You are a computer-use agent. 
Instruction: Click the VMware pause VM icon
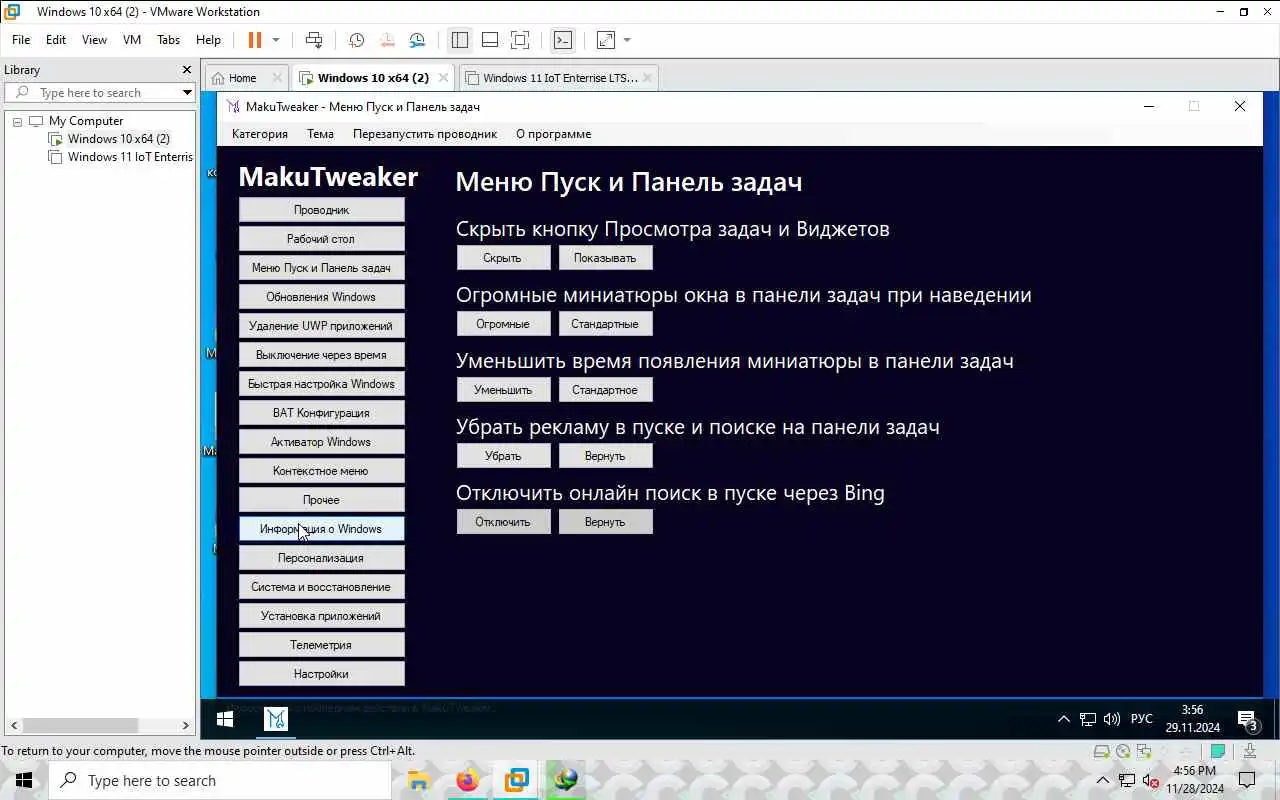255,40
